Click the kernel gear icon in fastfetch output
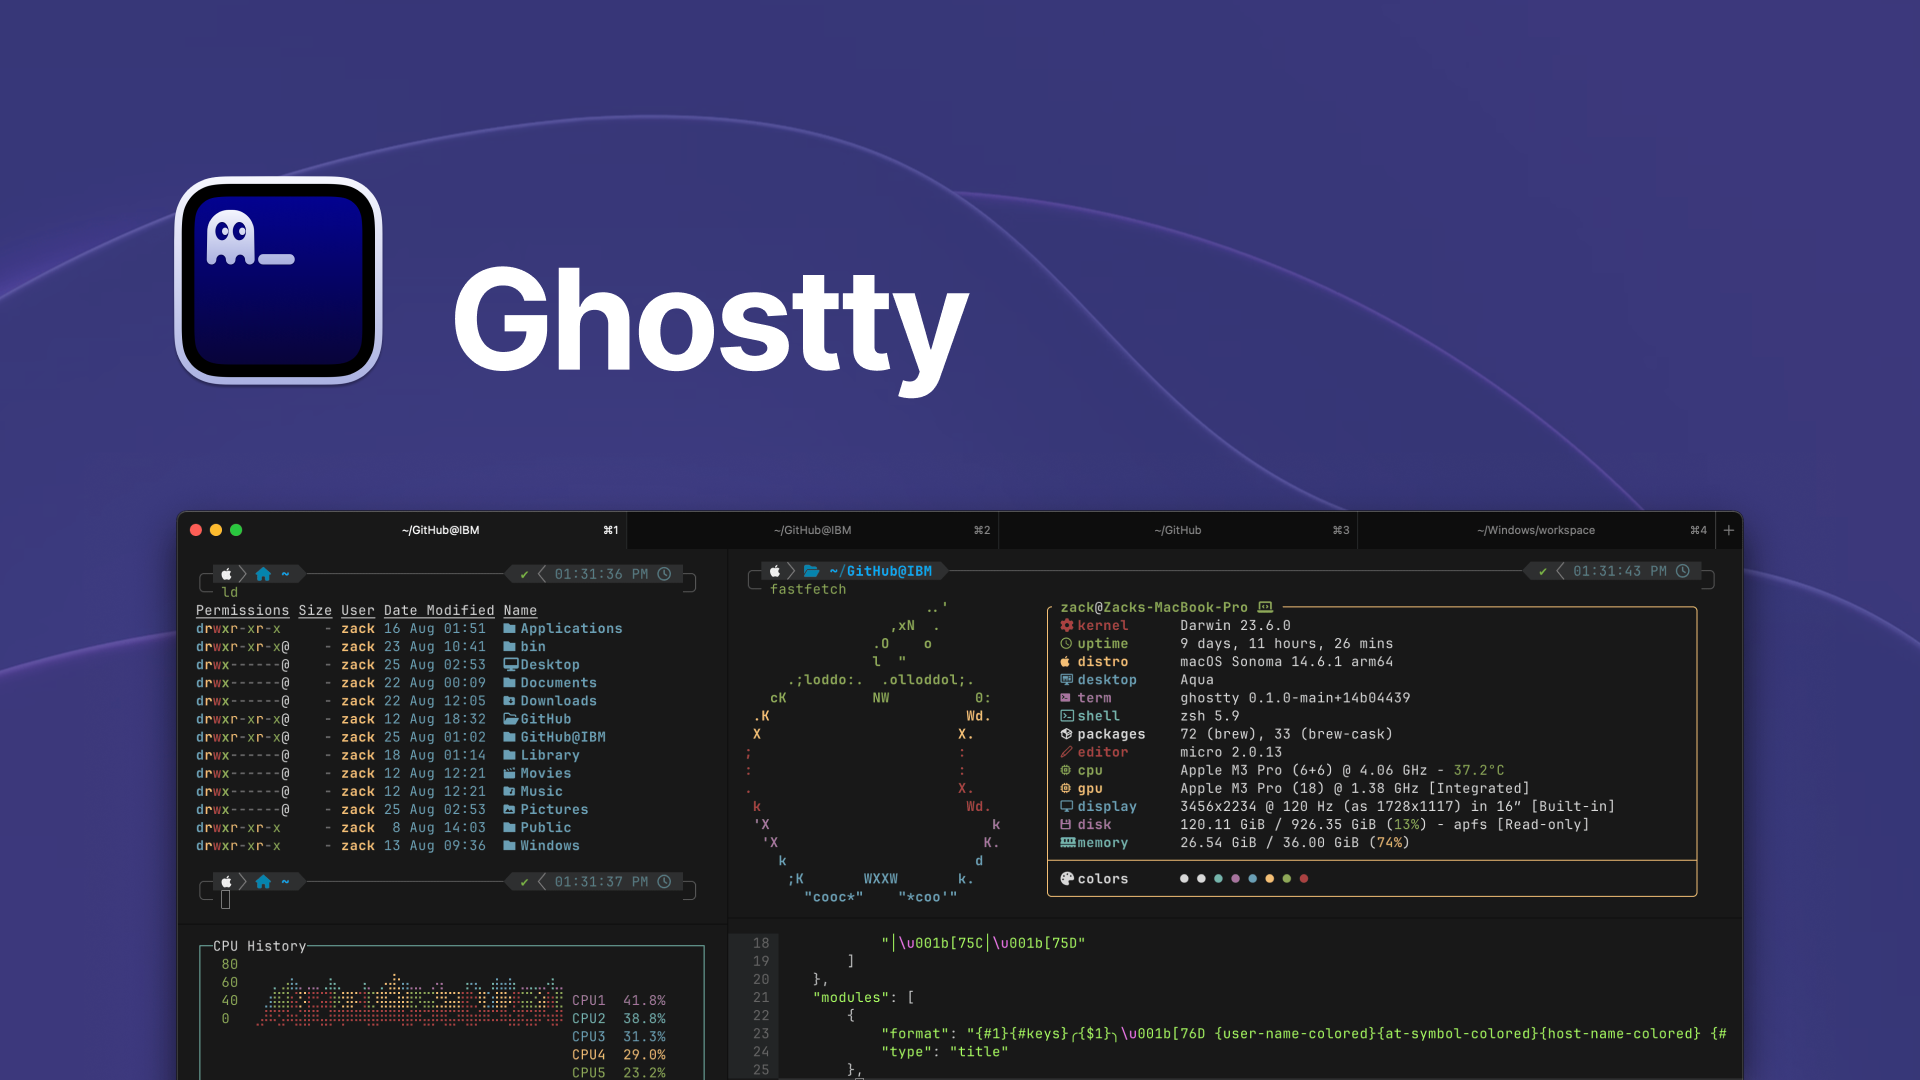This screenshot has width=1920, height=1080. (x=1067, y=625)
